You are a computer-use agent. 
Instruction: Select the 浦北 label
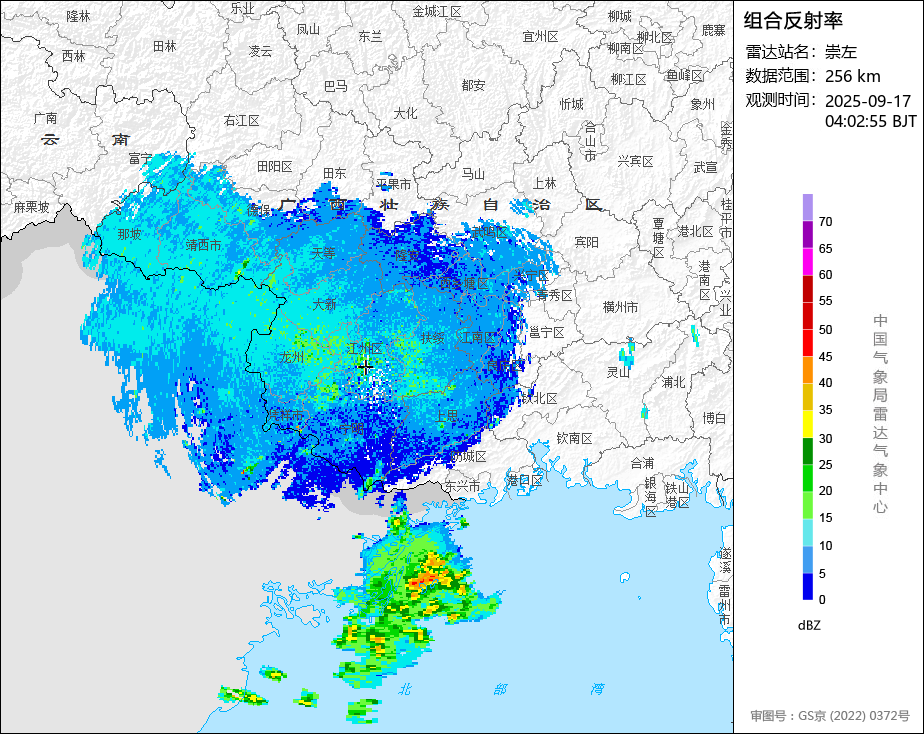pyautogui.click(x=674, y=382)
